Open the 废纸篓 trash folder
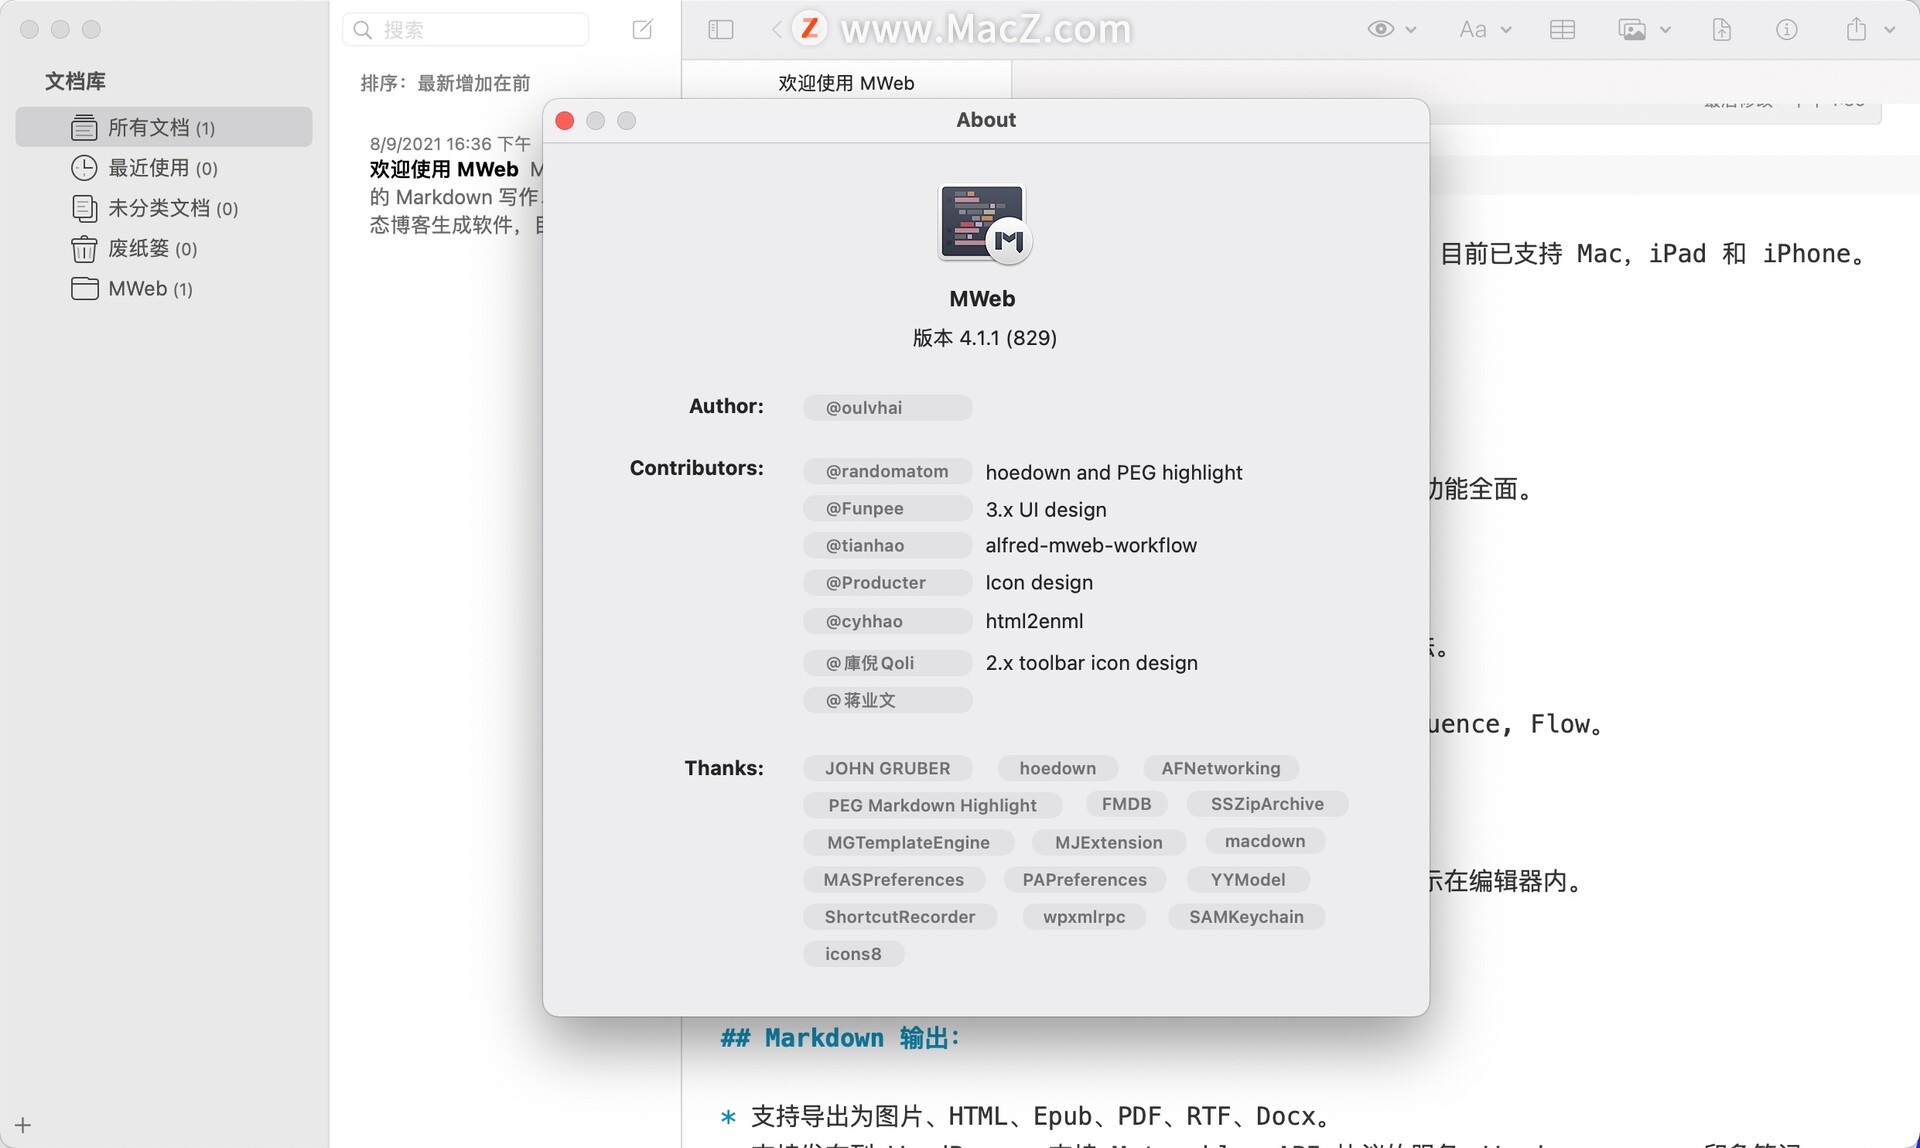This screenshot has width=1920, height=1148. point(164,248)
